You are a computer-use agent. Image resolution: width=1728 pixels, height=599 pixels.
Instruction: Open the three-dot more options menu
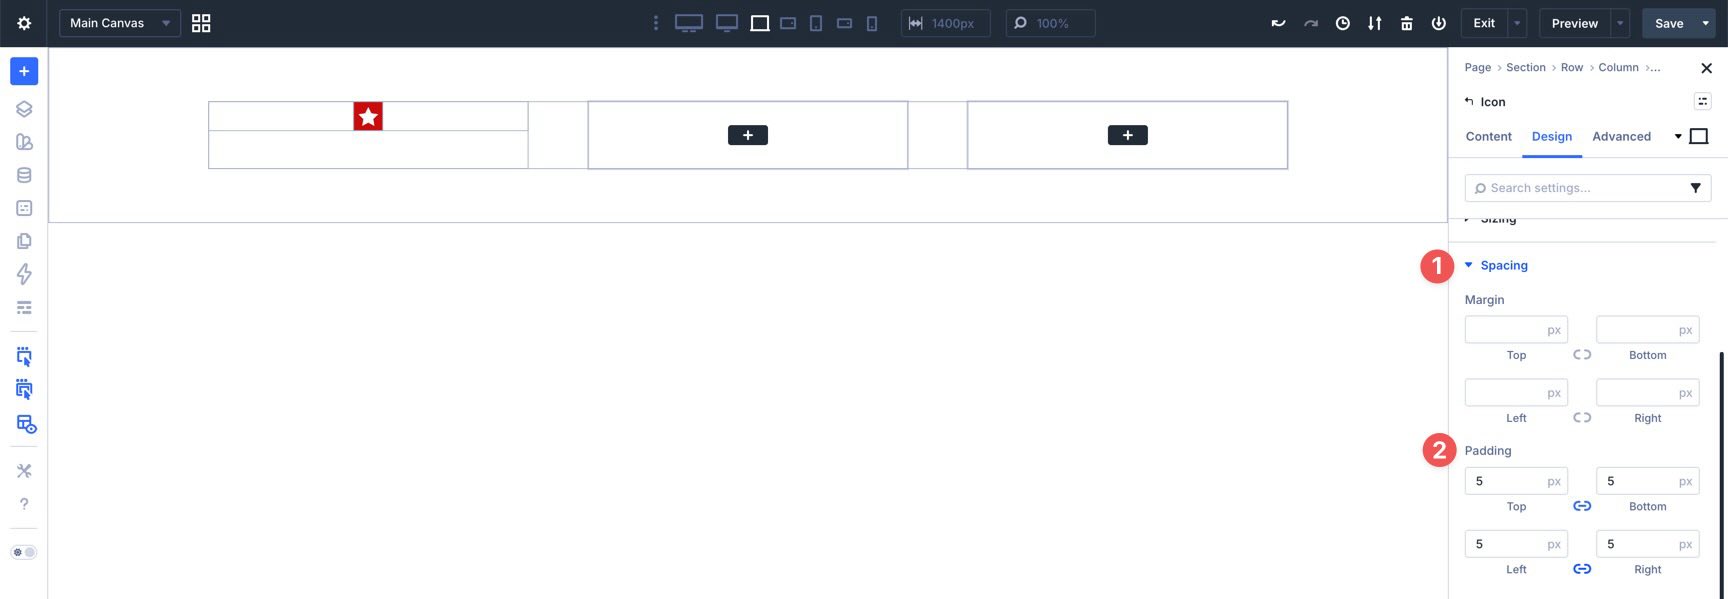click(656, 23)
